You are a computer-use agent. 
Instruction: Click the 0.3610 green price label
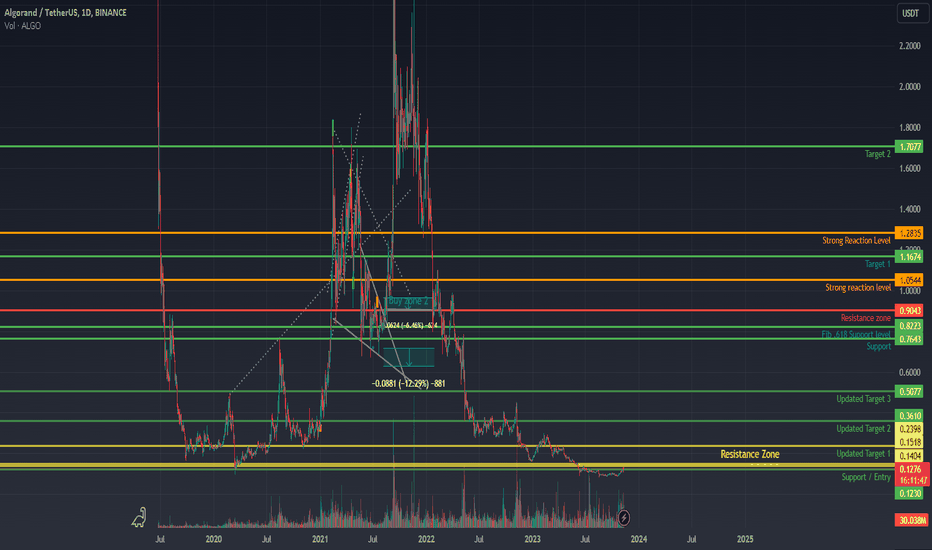click(909, 416)
